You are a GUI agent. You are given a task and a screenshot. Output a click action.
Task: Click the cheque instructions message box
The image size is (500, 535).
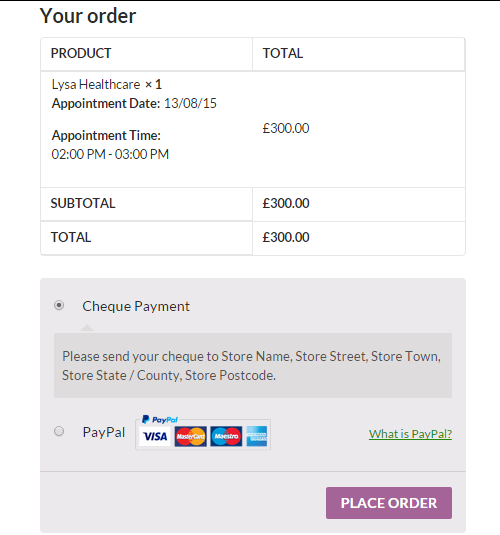tap(253, 365)
